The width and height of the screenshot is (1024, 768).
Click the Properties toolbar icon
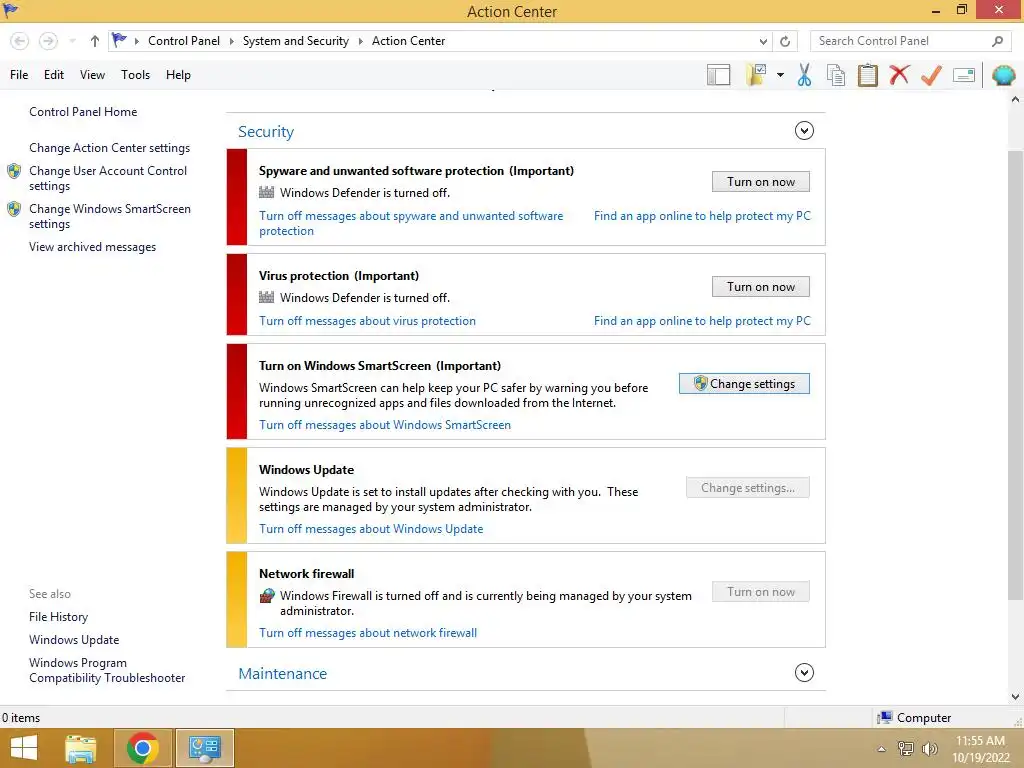[964, 75]
